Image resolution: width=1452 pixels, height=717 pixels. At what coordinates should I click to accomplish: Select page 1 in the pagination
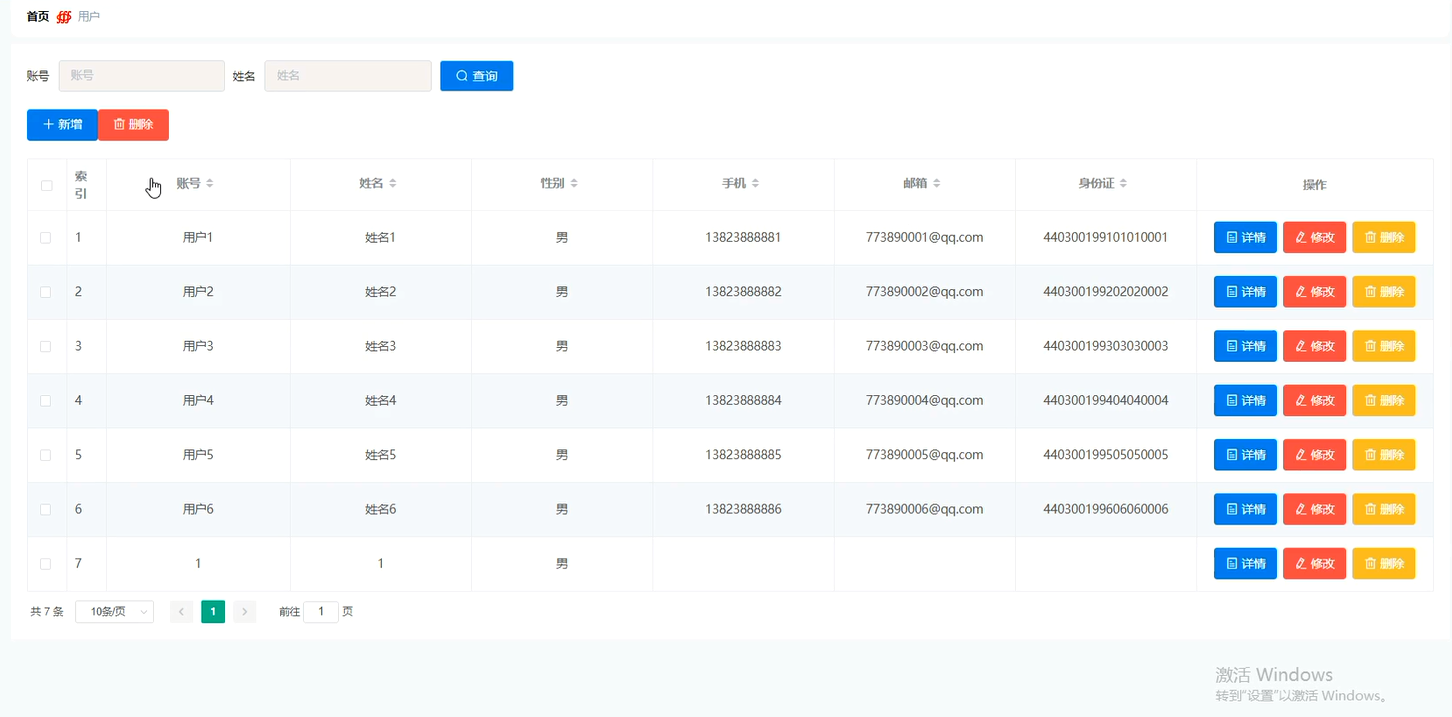click(213, 612)
